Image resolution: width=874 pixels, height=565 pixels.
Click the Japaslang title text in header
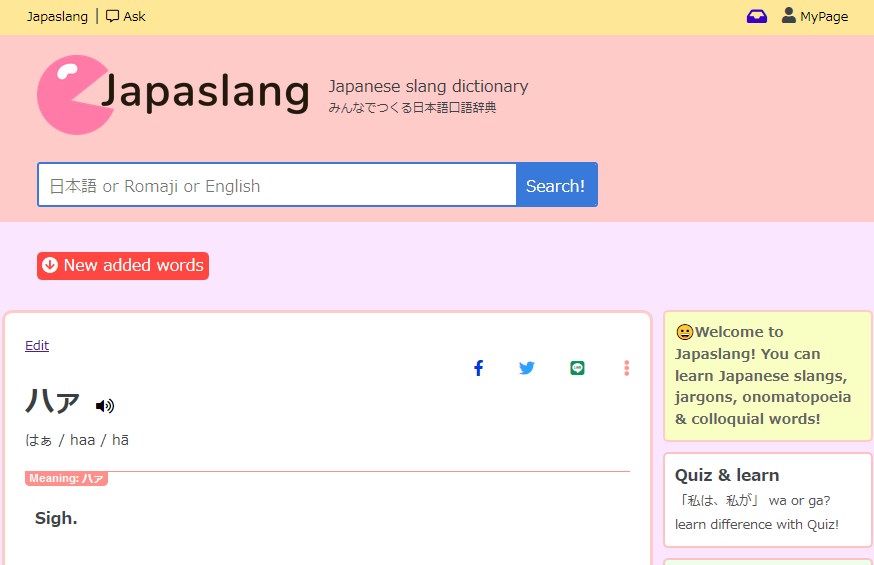[206, 92]
